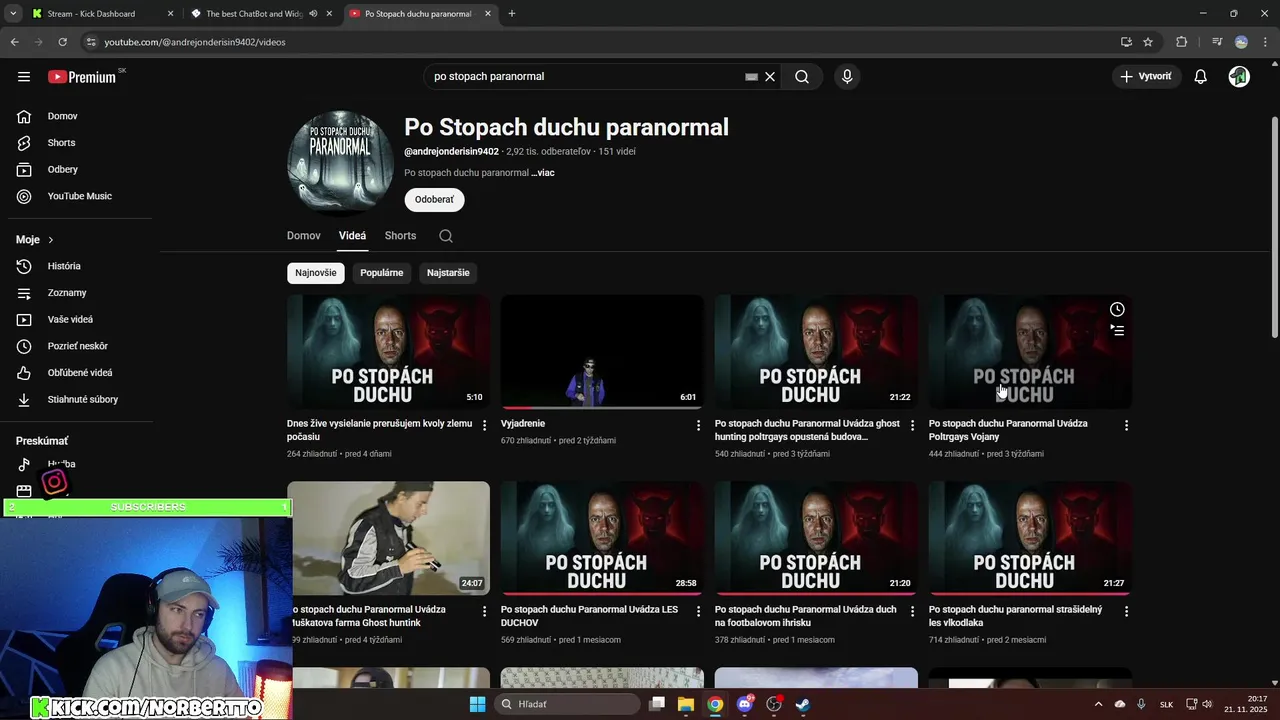Image resolution: width=1280 pixels, height=720 pixels.
Task: Switch to the channel Domov tab
Action: [x=304, y=236]
